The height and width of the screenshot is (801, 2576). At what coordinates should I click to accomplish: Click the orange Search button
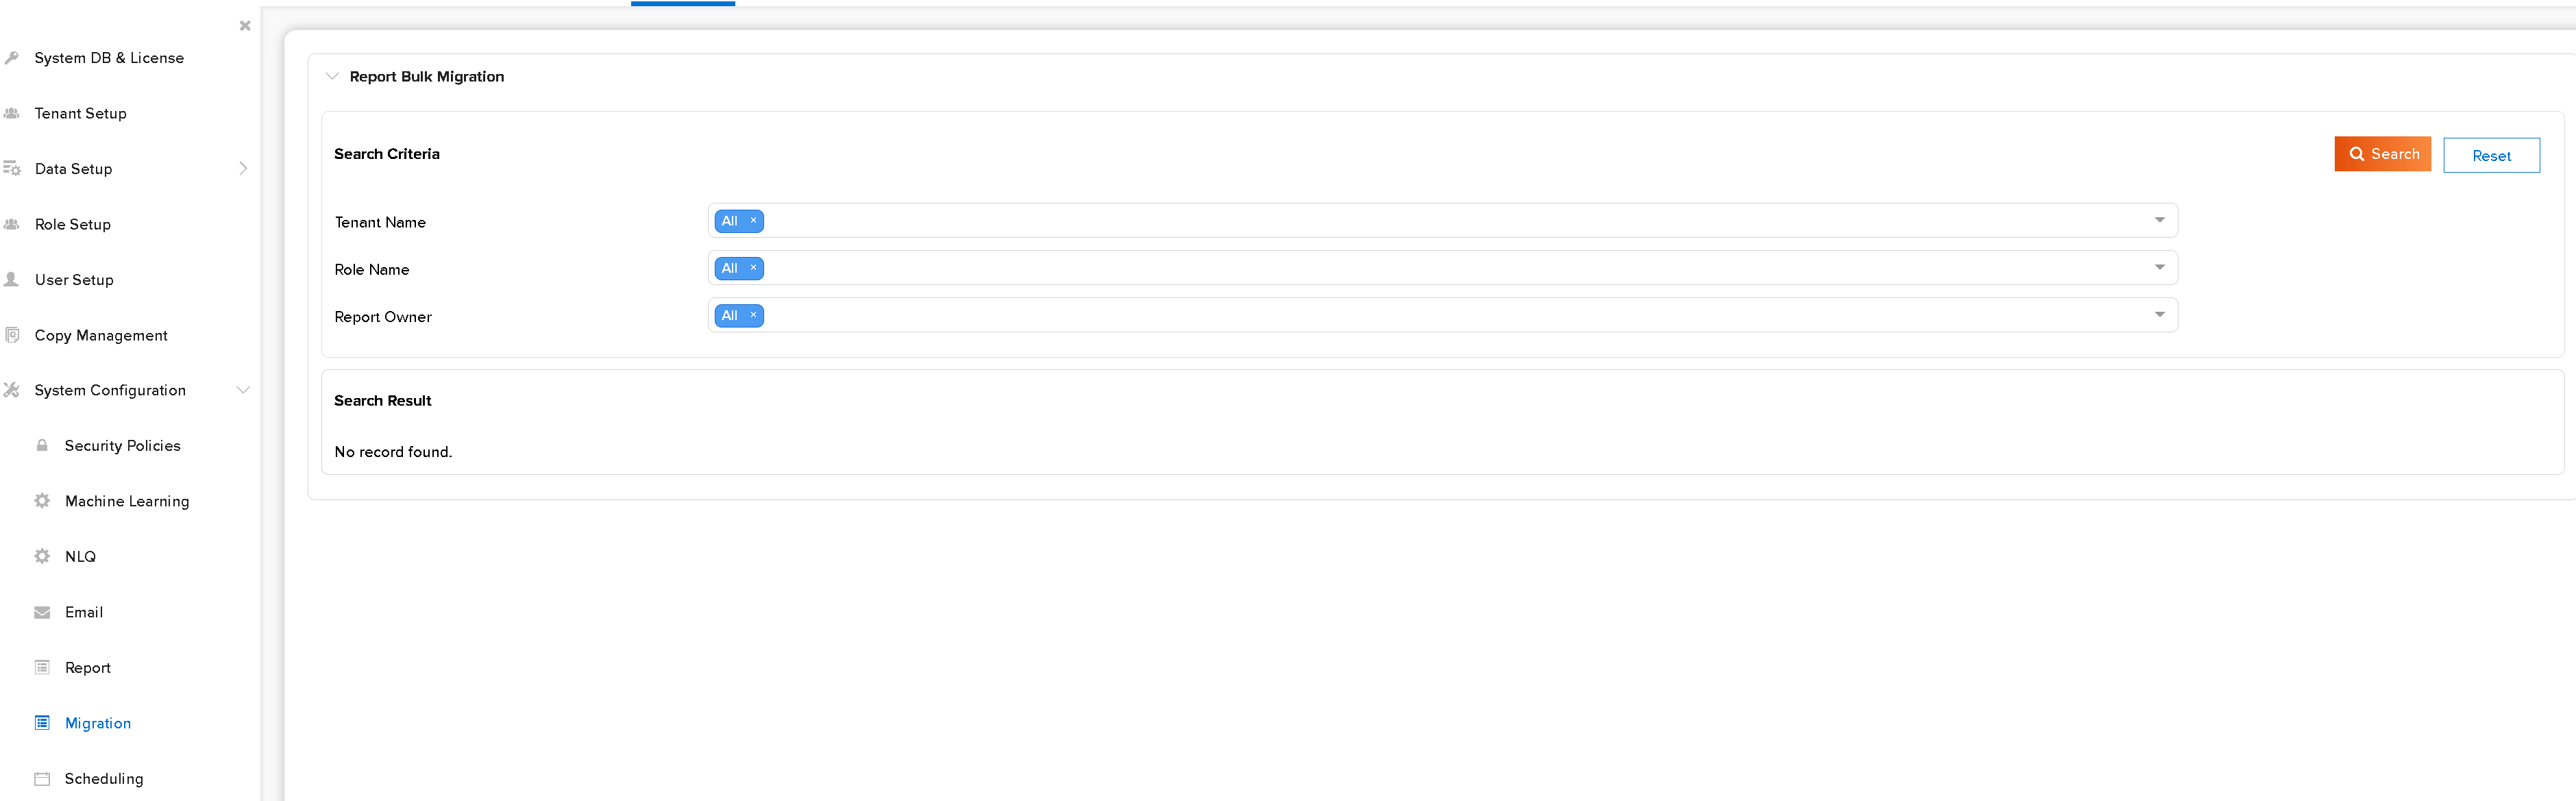[2382, 154]
